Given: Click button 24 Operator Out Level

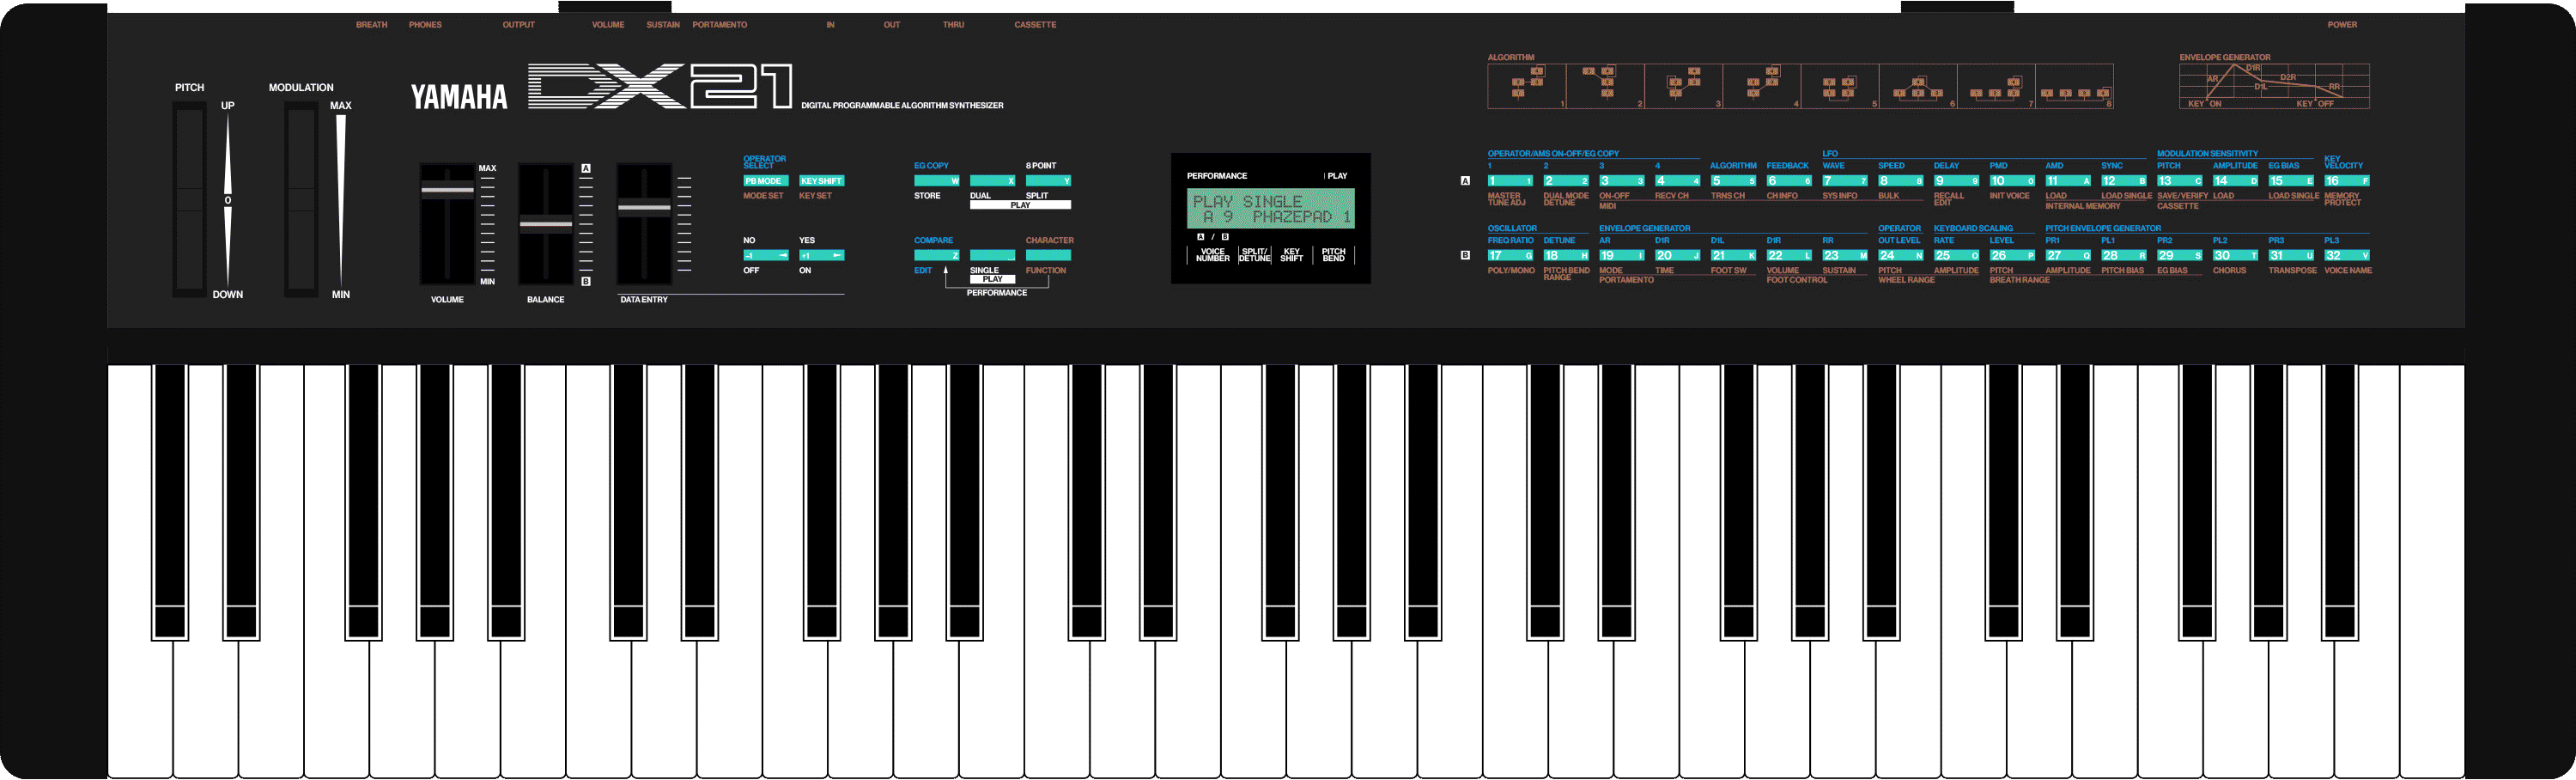Looking at the screenshot, I should (x=1901, y=255).
